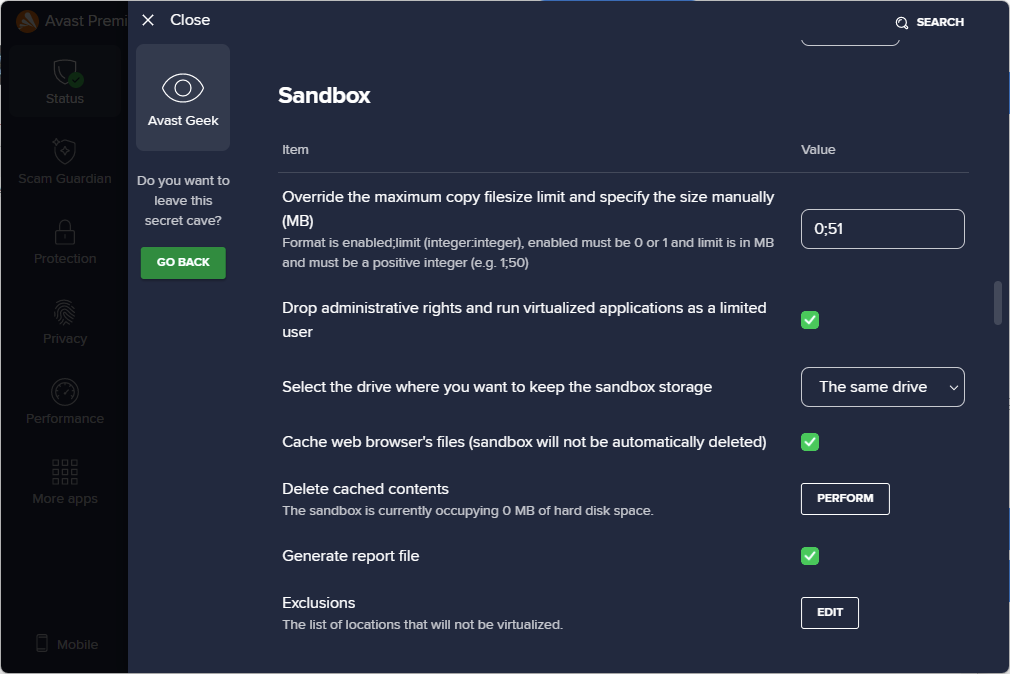
Task: Click EDIT button for Exclusions
Action: (x=830, y=613)
